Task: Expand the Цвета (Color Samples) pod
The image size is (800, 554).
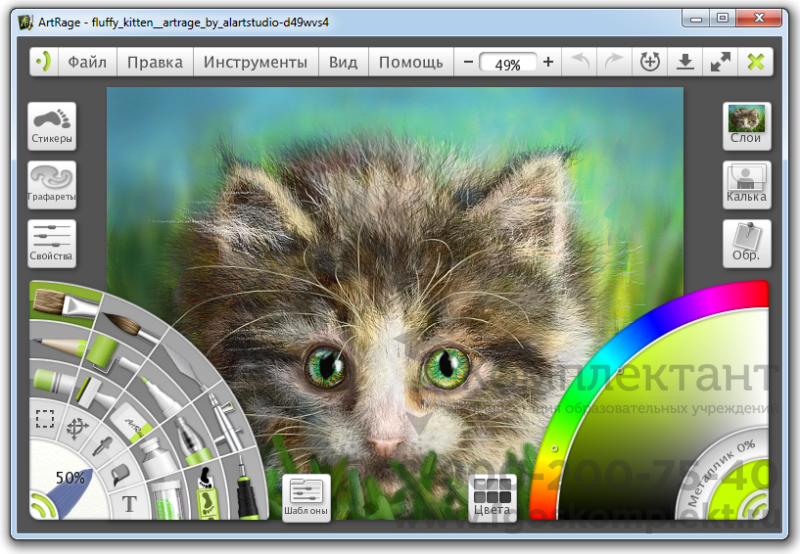Action: coord(493,497)
